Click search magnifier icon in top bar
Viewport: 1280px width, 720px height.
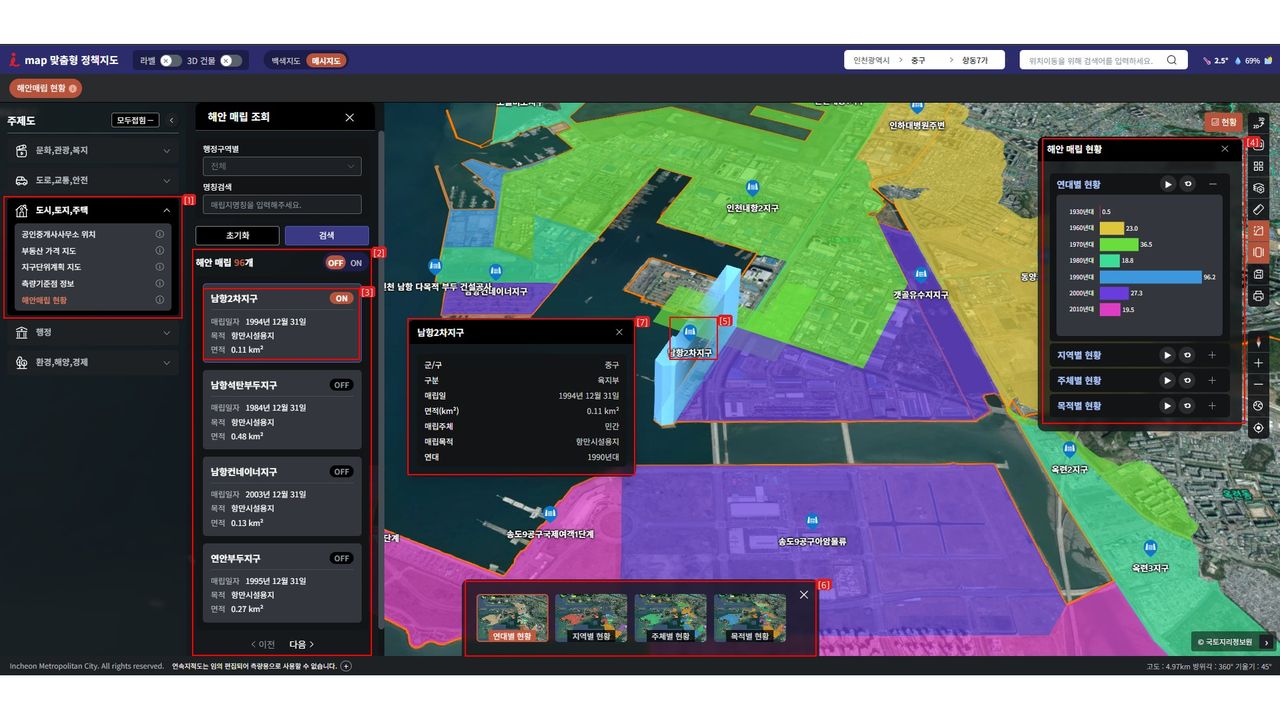pyautogui.click(x=1172, y=60)
